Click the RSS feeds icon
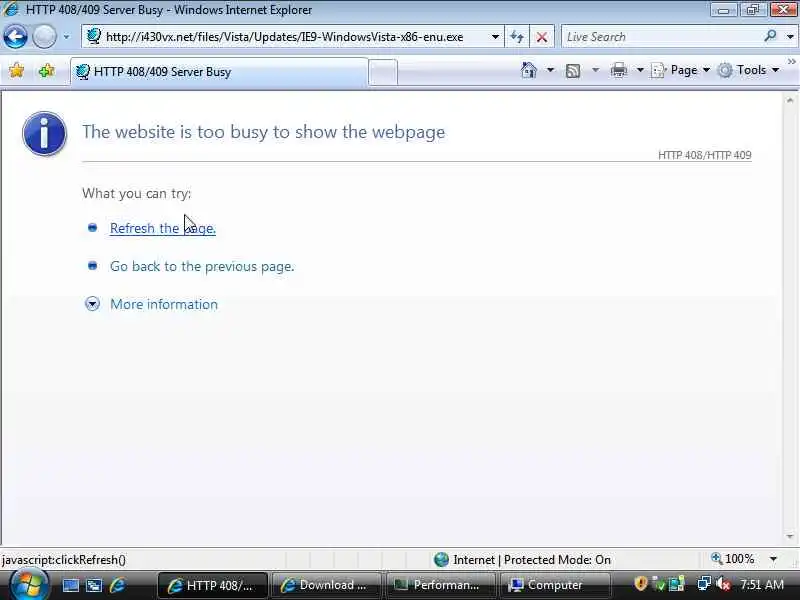 click(573, 70)
